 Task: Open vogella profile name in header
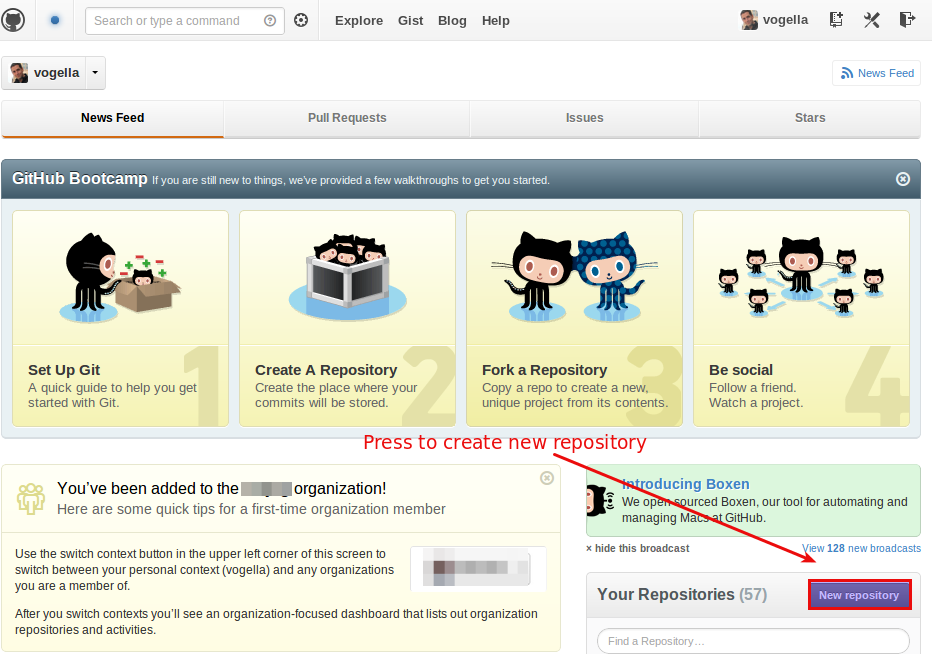coord(785,20)
